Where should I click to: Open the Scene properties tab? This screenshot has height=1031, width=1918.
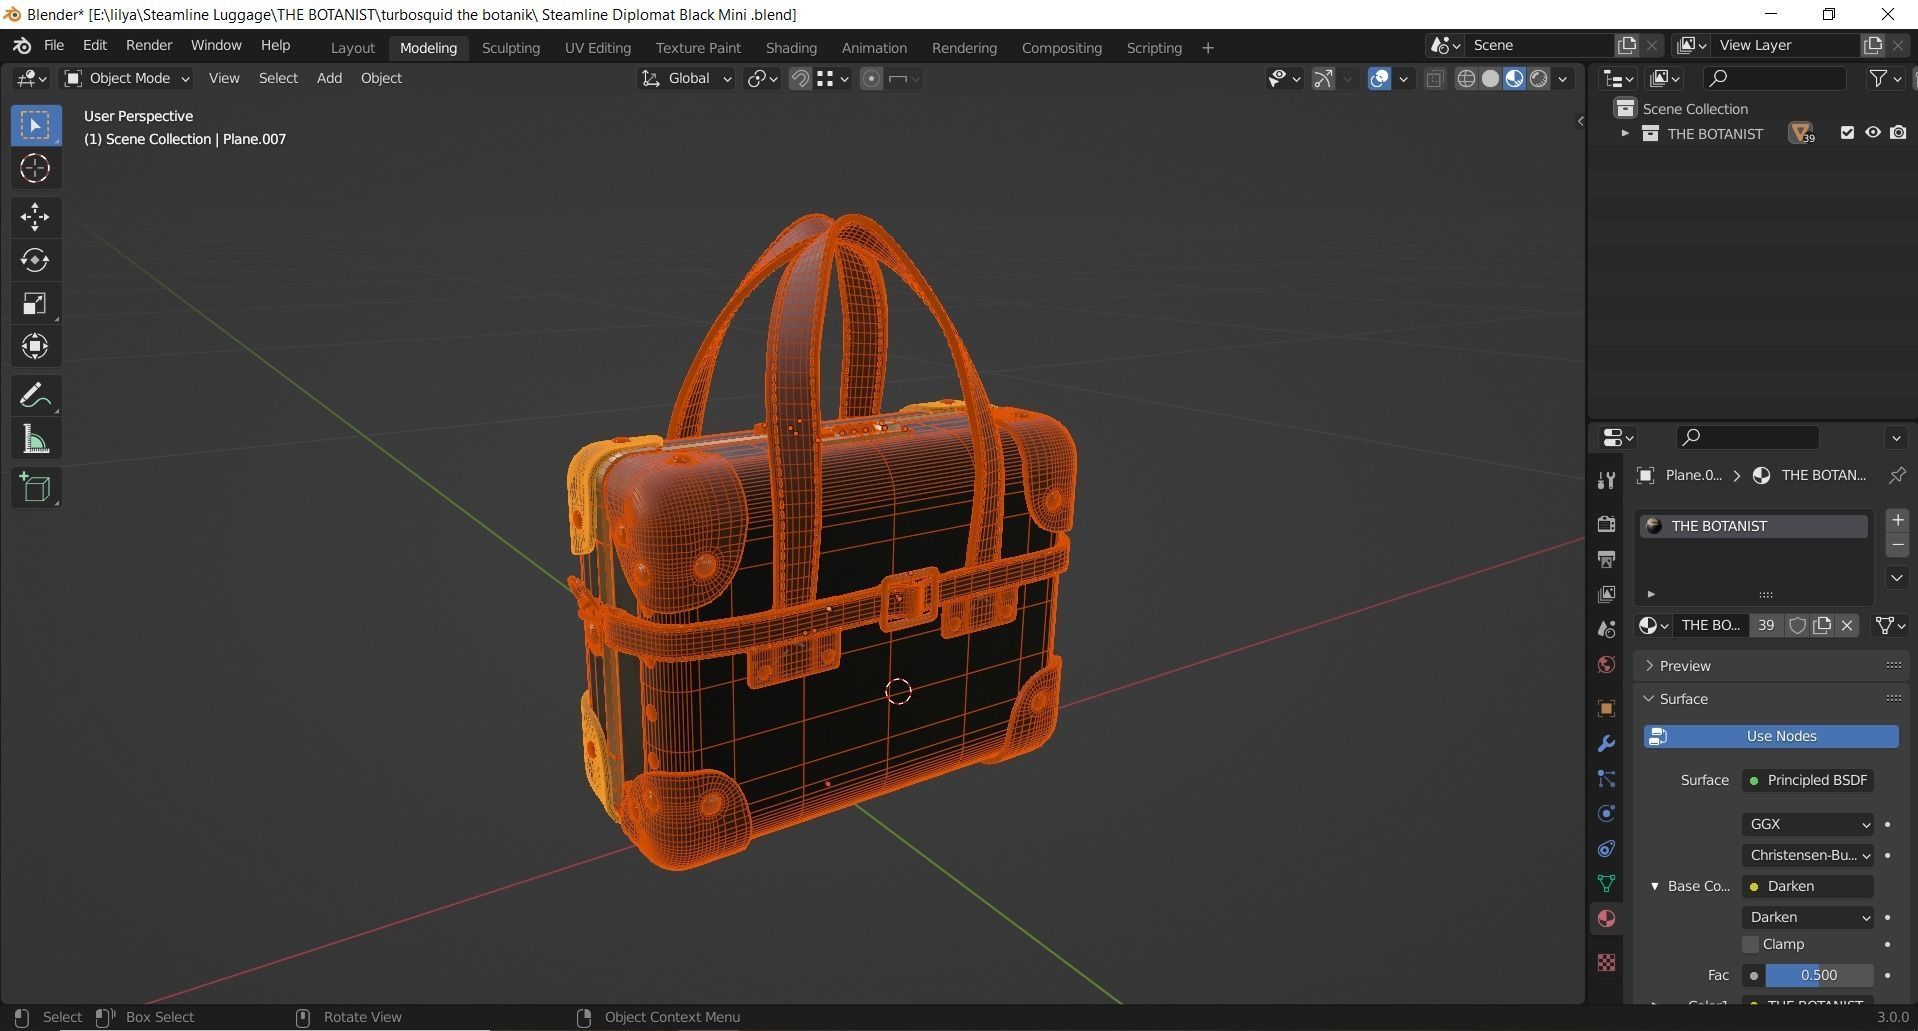click(1606, 629)
